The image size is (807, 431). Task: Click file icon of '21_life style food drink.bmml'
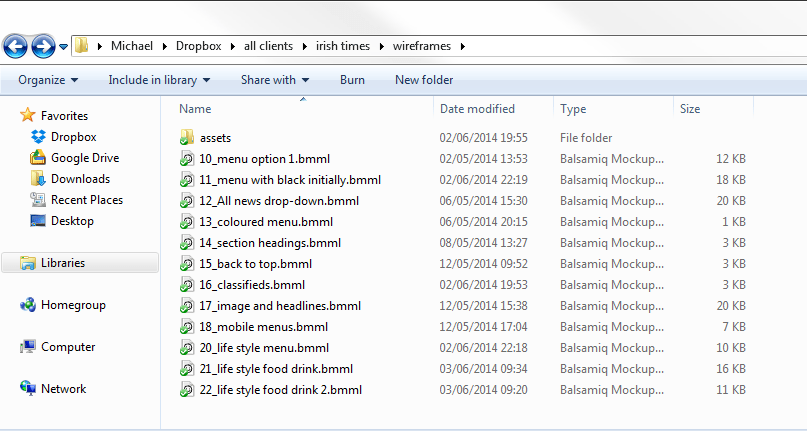click(x=186, y=369)
